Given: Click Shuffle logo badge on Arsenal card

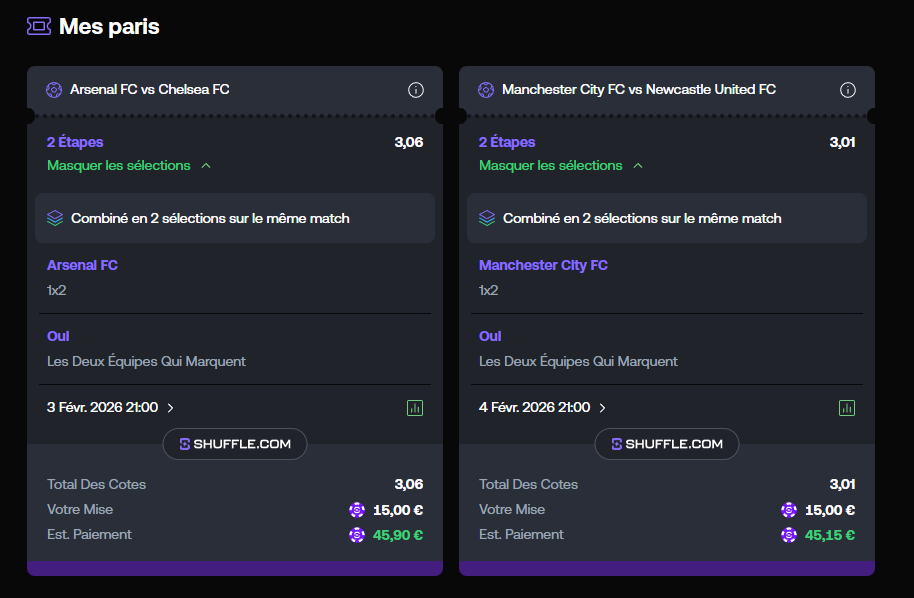Looking at the screenshot, I should click(x=235, y=444).
